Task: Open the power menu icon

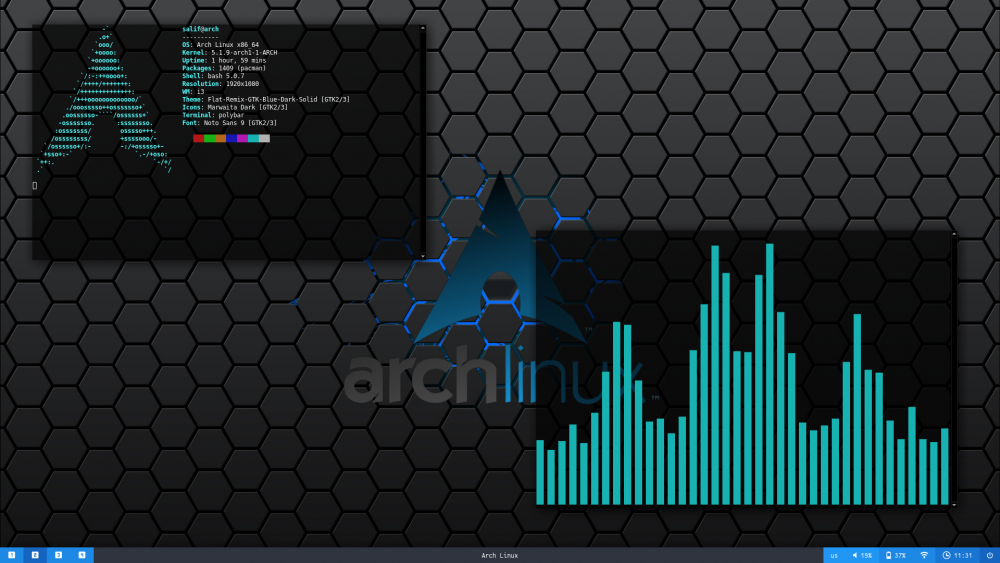Action: click(990, 555)
